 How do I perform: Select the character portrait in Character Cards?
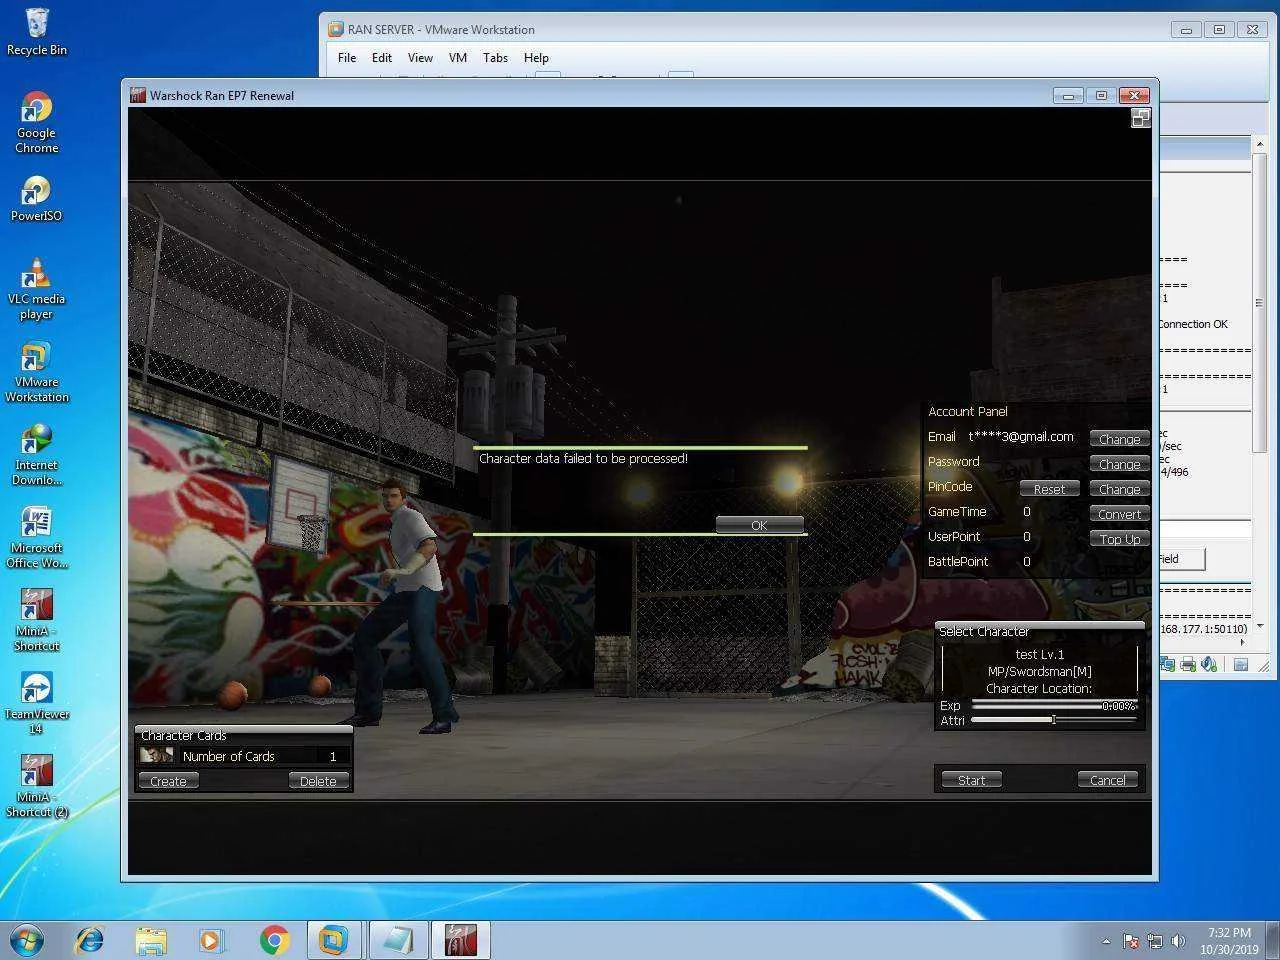(156, 756)
